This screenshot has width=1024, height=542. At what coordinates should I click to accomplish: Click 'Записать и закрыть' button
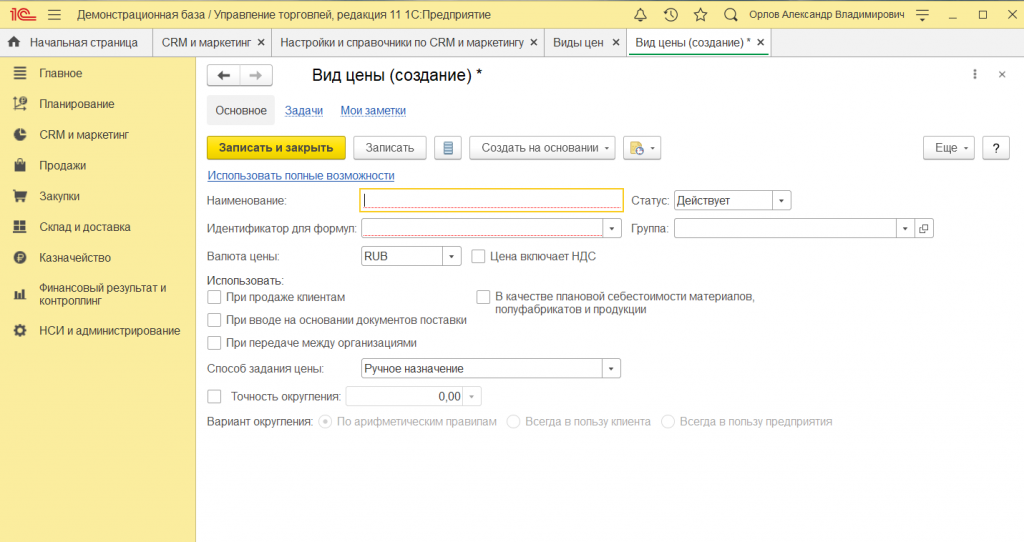(276, 148)
